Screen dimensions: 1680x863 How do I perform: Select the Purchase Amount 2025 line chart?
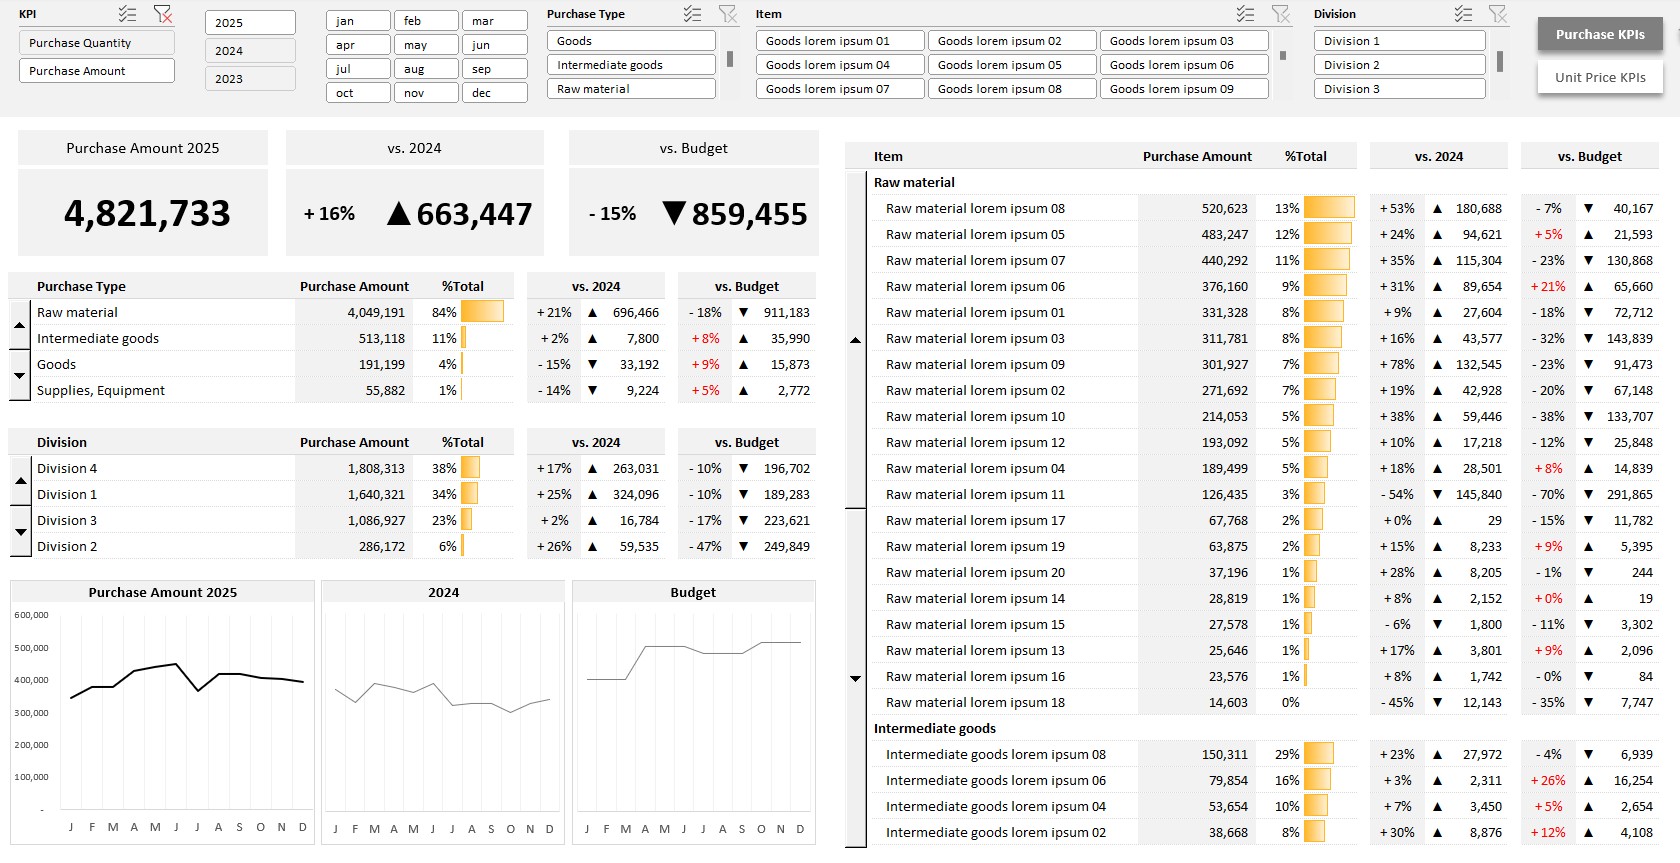[x=163, y=712]
